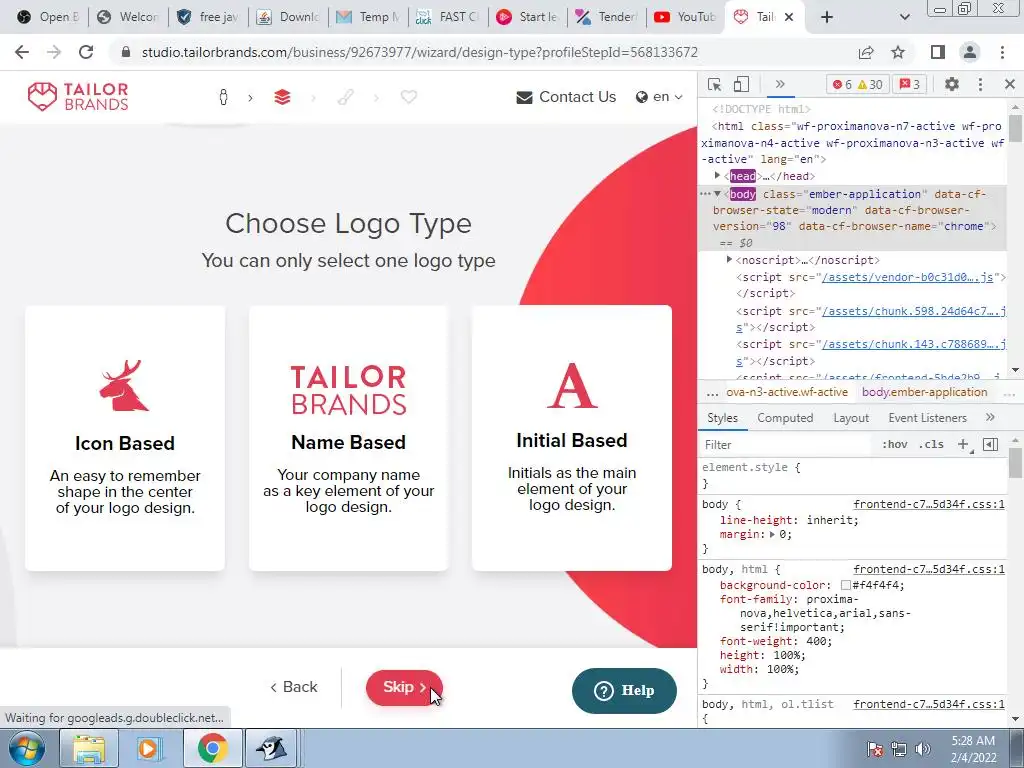Open the Layout tab

(851, 418)
